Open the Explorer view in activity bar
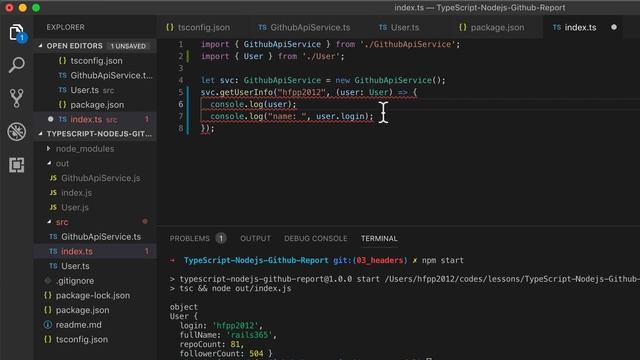 click(16, 33)
